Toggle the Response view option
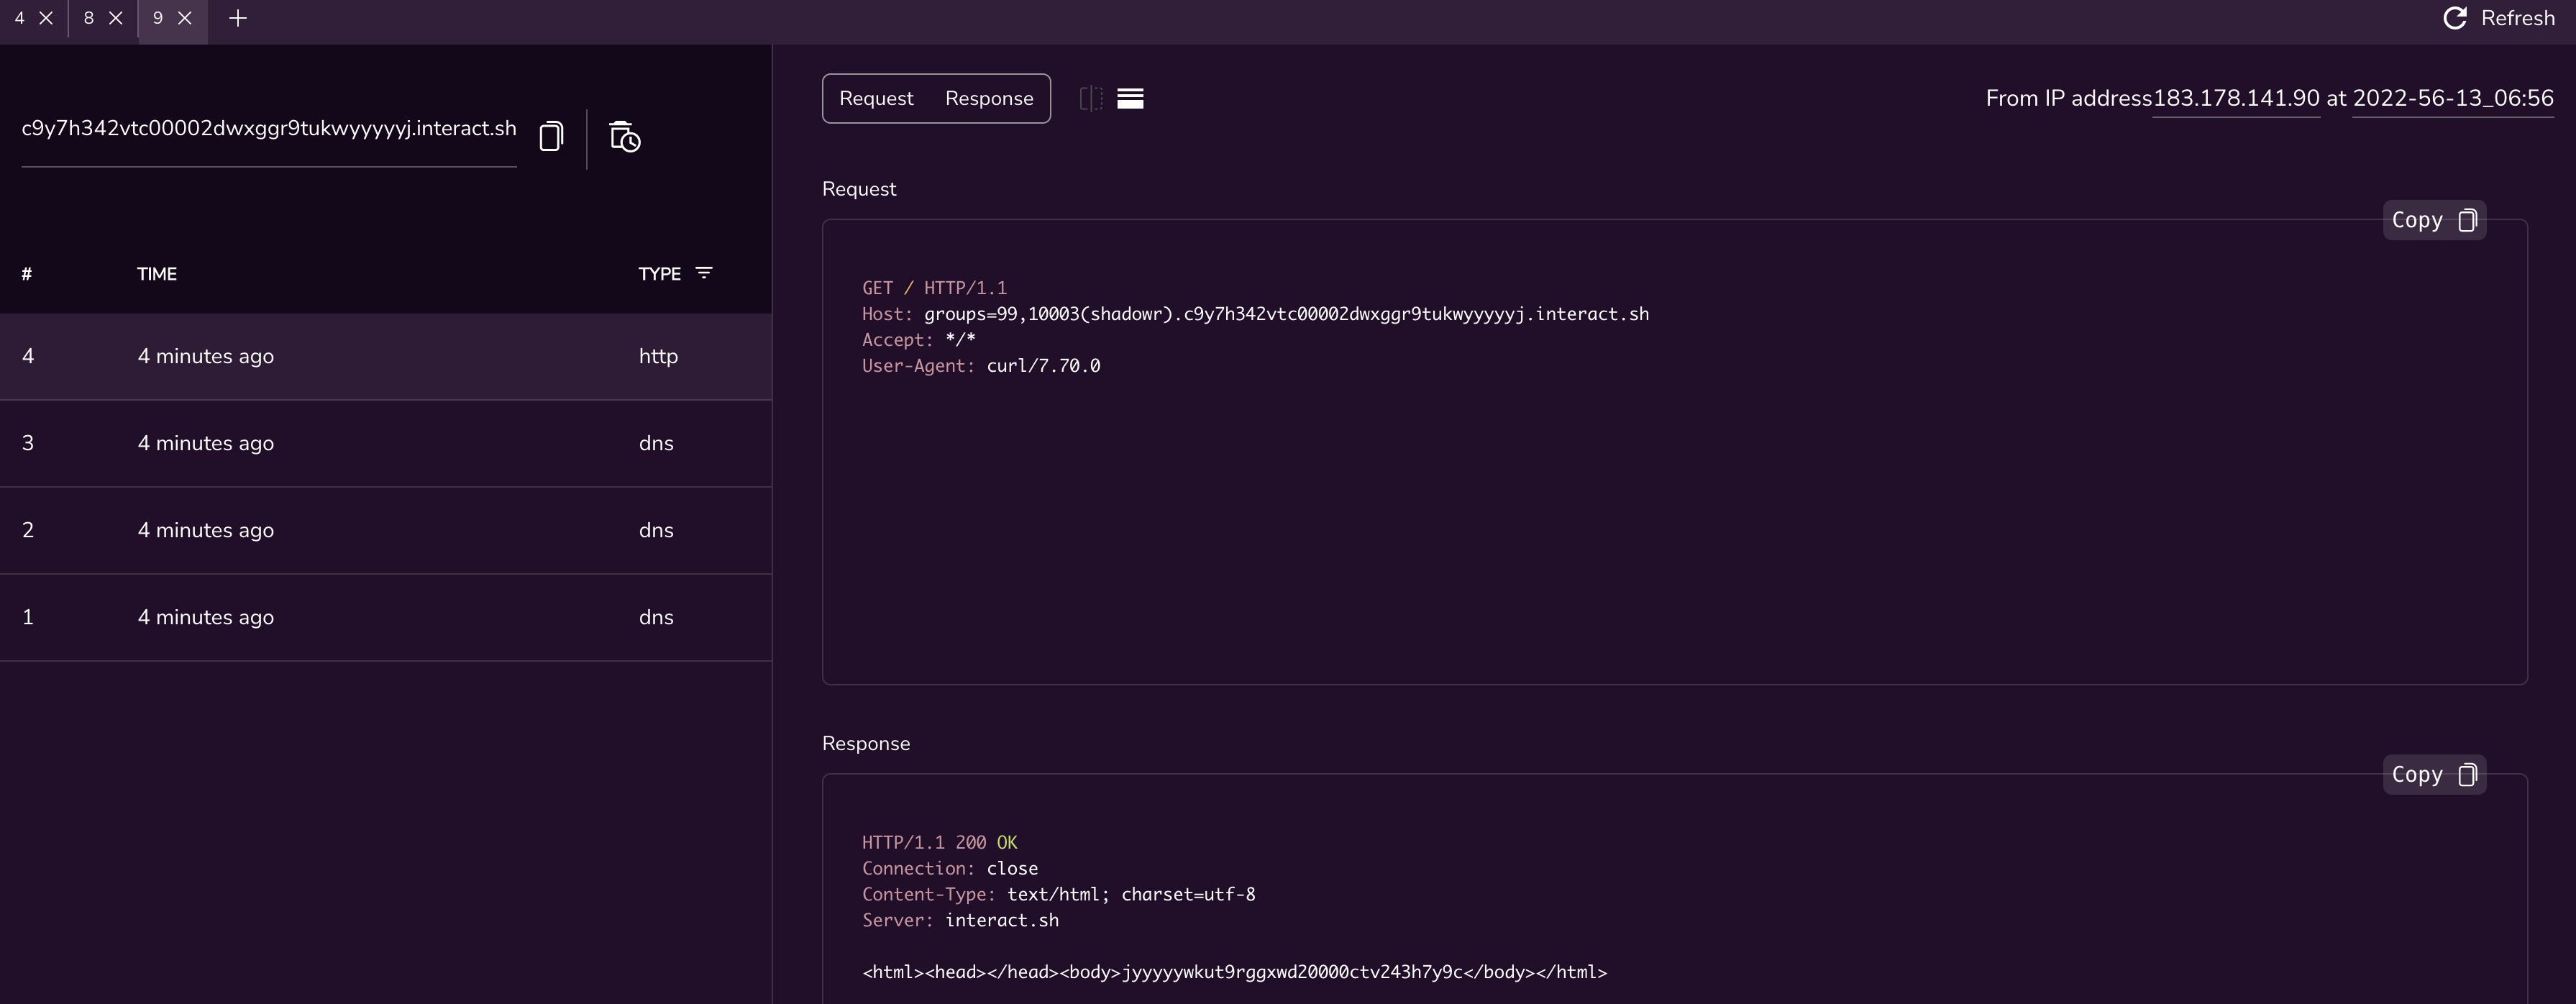2576x1004 pixels. 989,98
